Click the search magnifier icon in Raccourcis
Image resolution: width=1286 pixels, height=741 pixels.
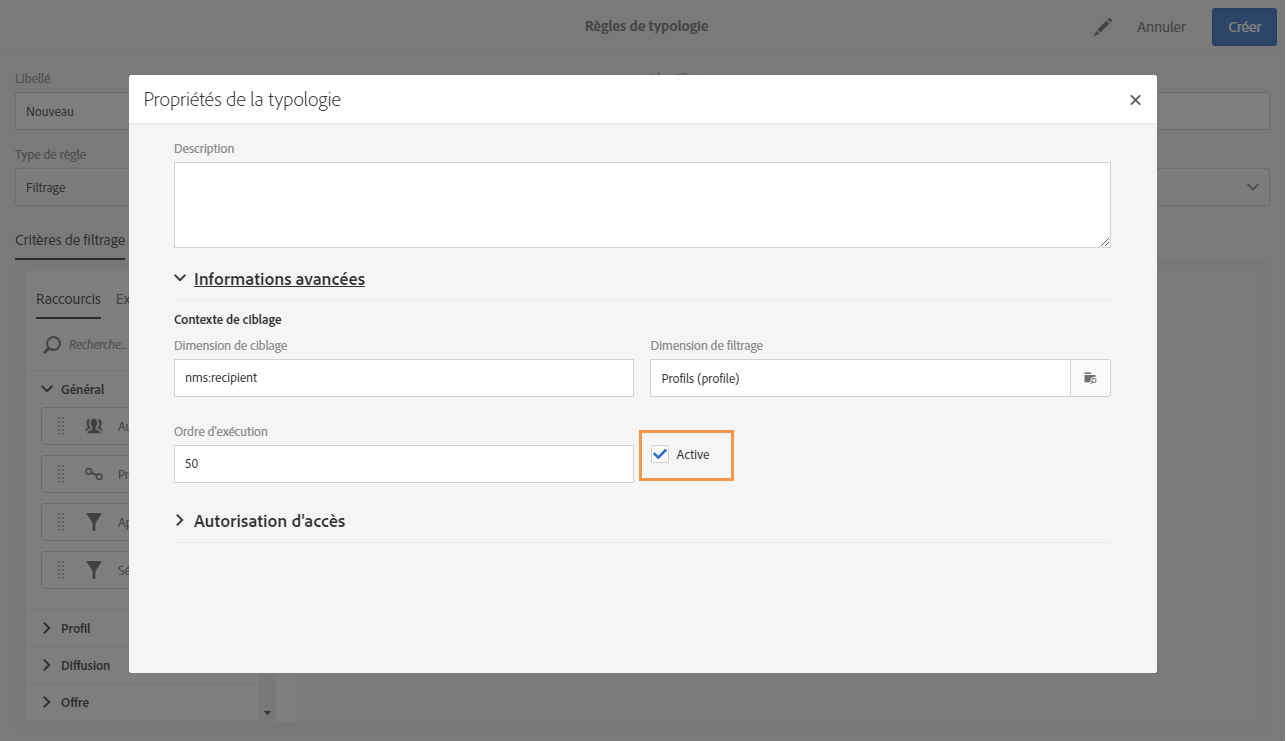point(51,345)
